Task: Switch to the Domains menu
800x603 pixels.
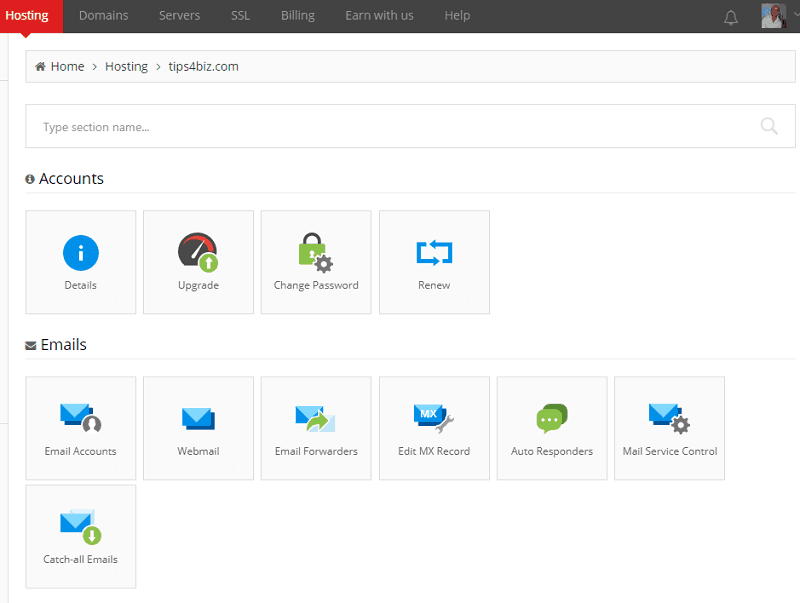Action: (x=103, y=16)
